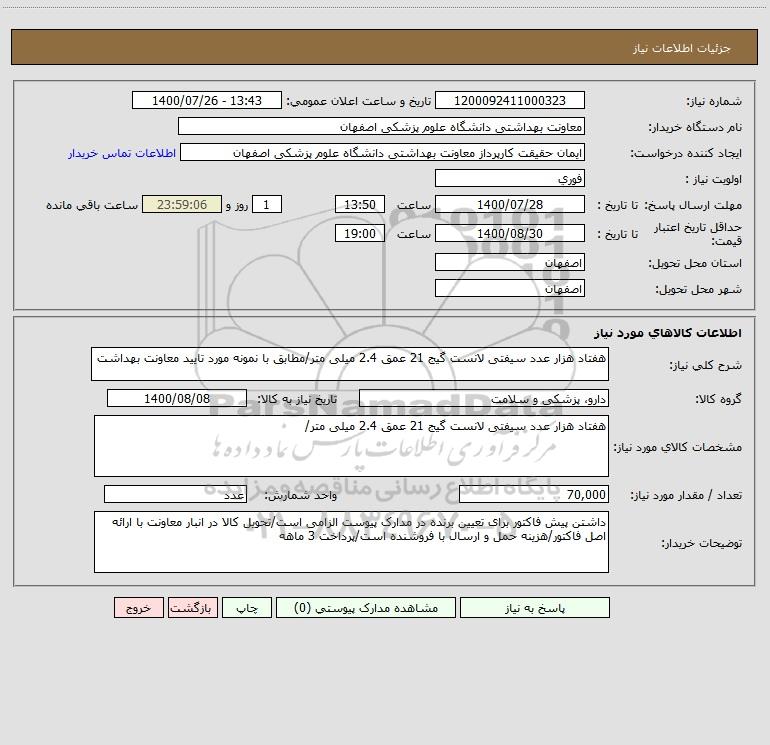Click the quantity field 70,000

534,495
